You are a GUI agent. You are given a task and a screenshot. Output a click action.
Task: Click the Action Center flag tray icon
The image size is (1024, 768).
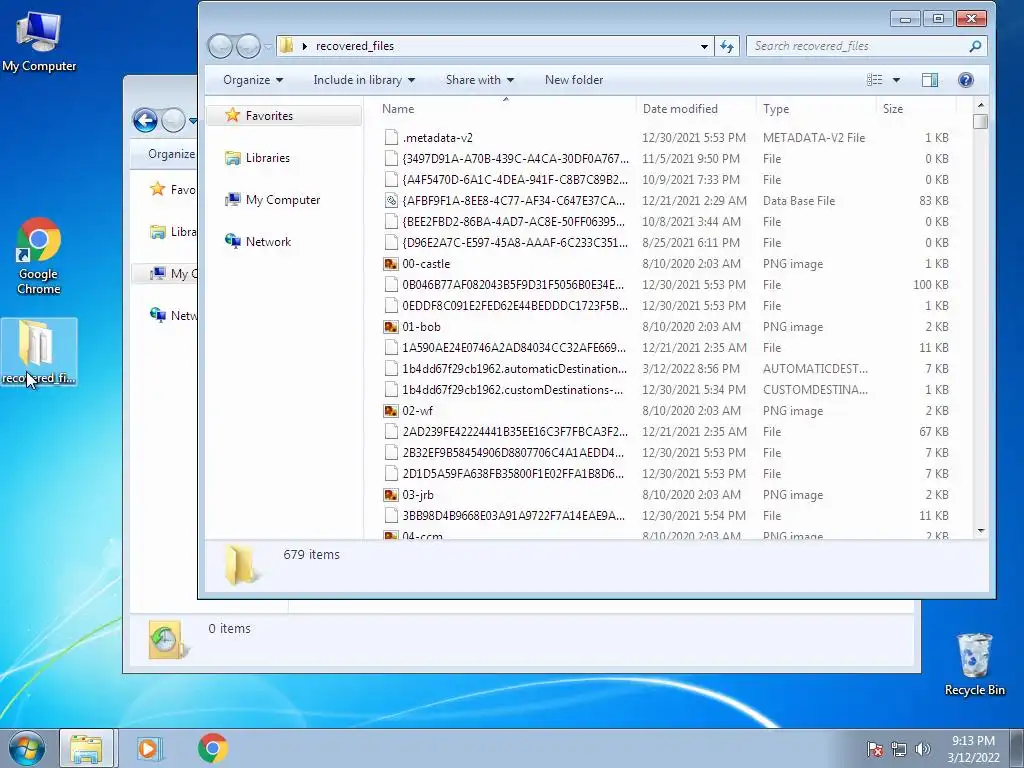click(x=874, y=749)
